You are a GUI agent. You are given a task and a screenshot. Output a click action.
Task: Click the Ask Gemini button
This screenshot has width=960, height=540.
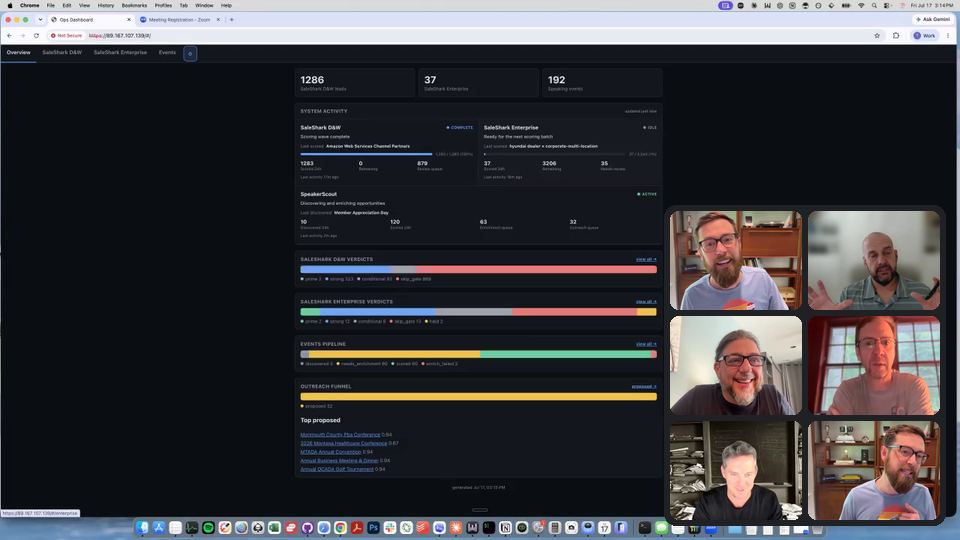click(932, 20)
